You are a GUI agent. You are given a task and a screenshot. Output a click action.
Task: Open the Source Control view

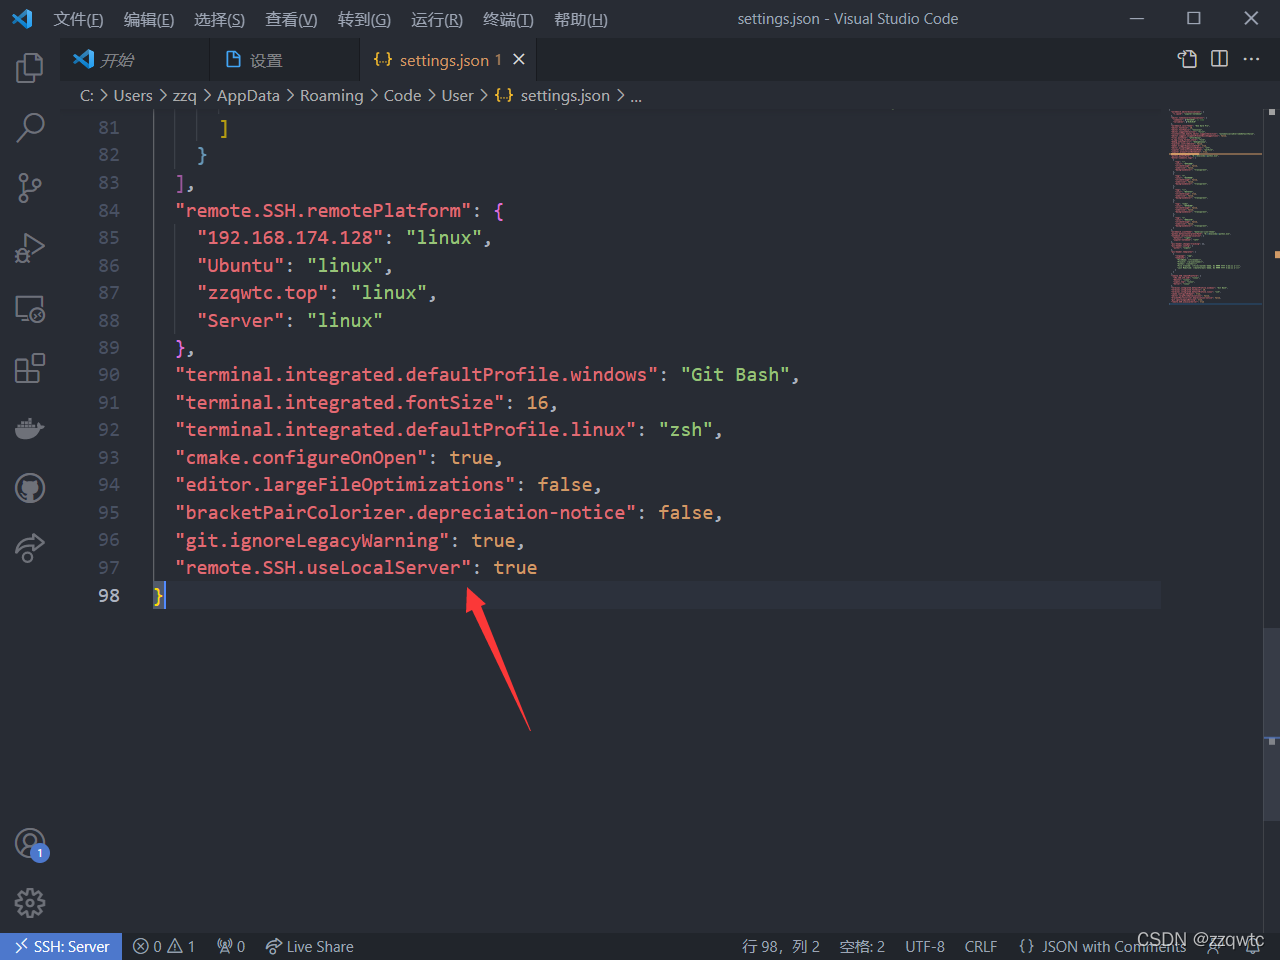30,188
